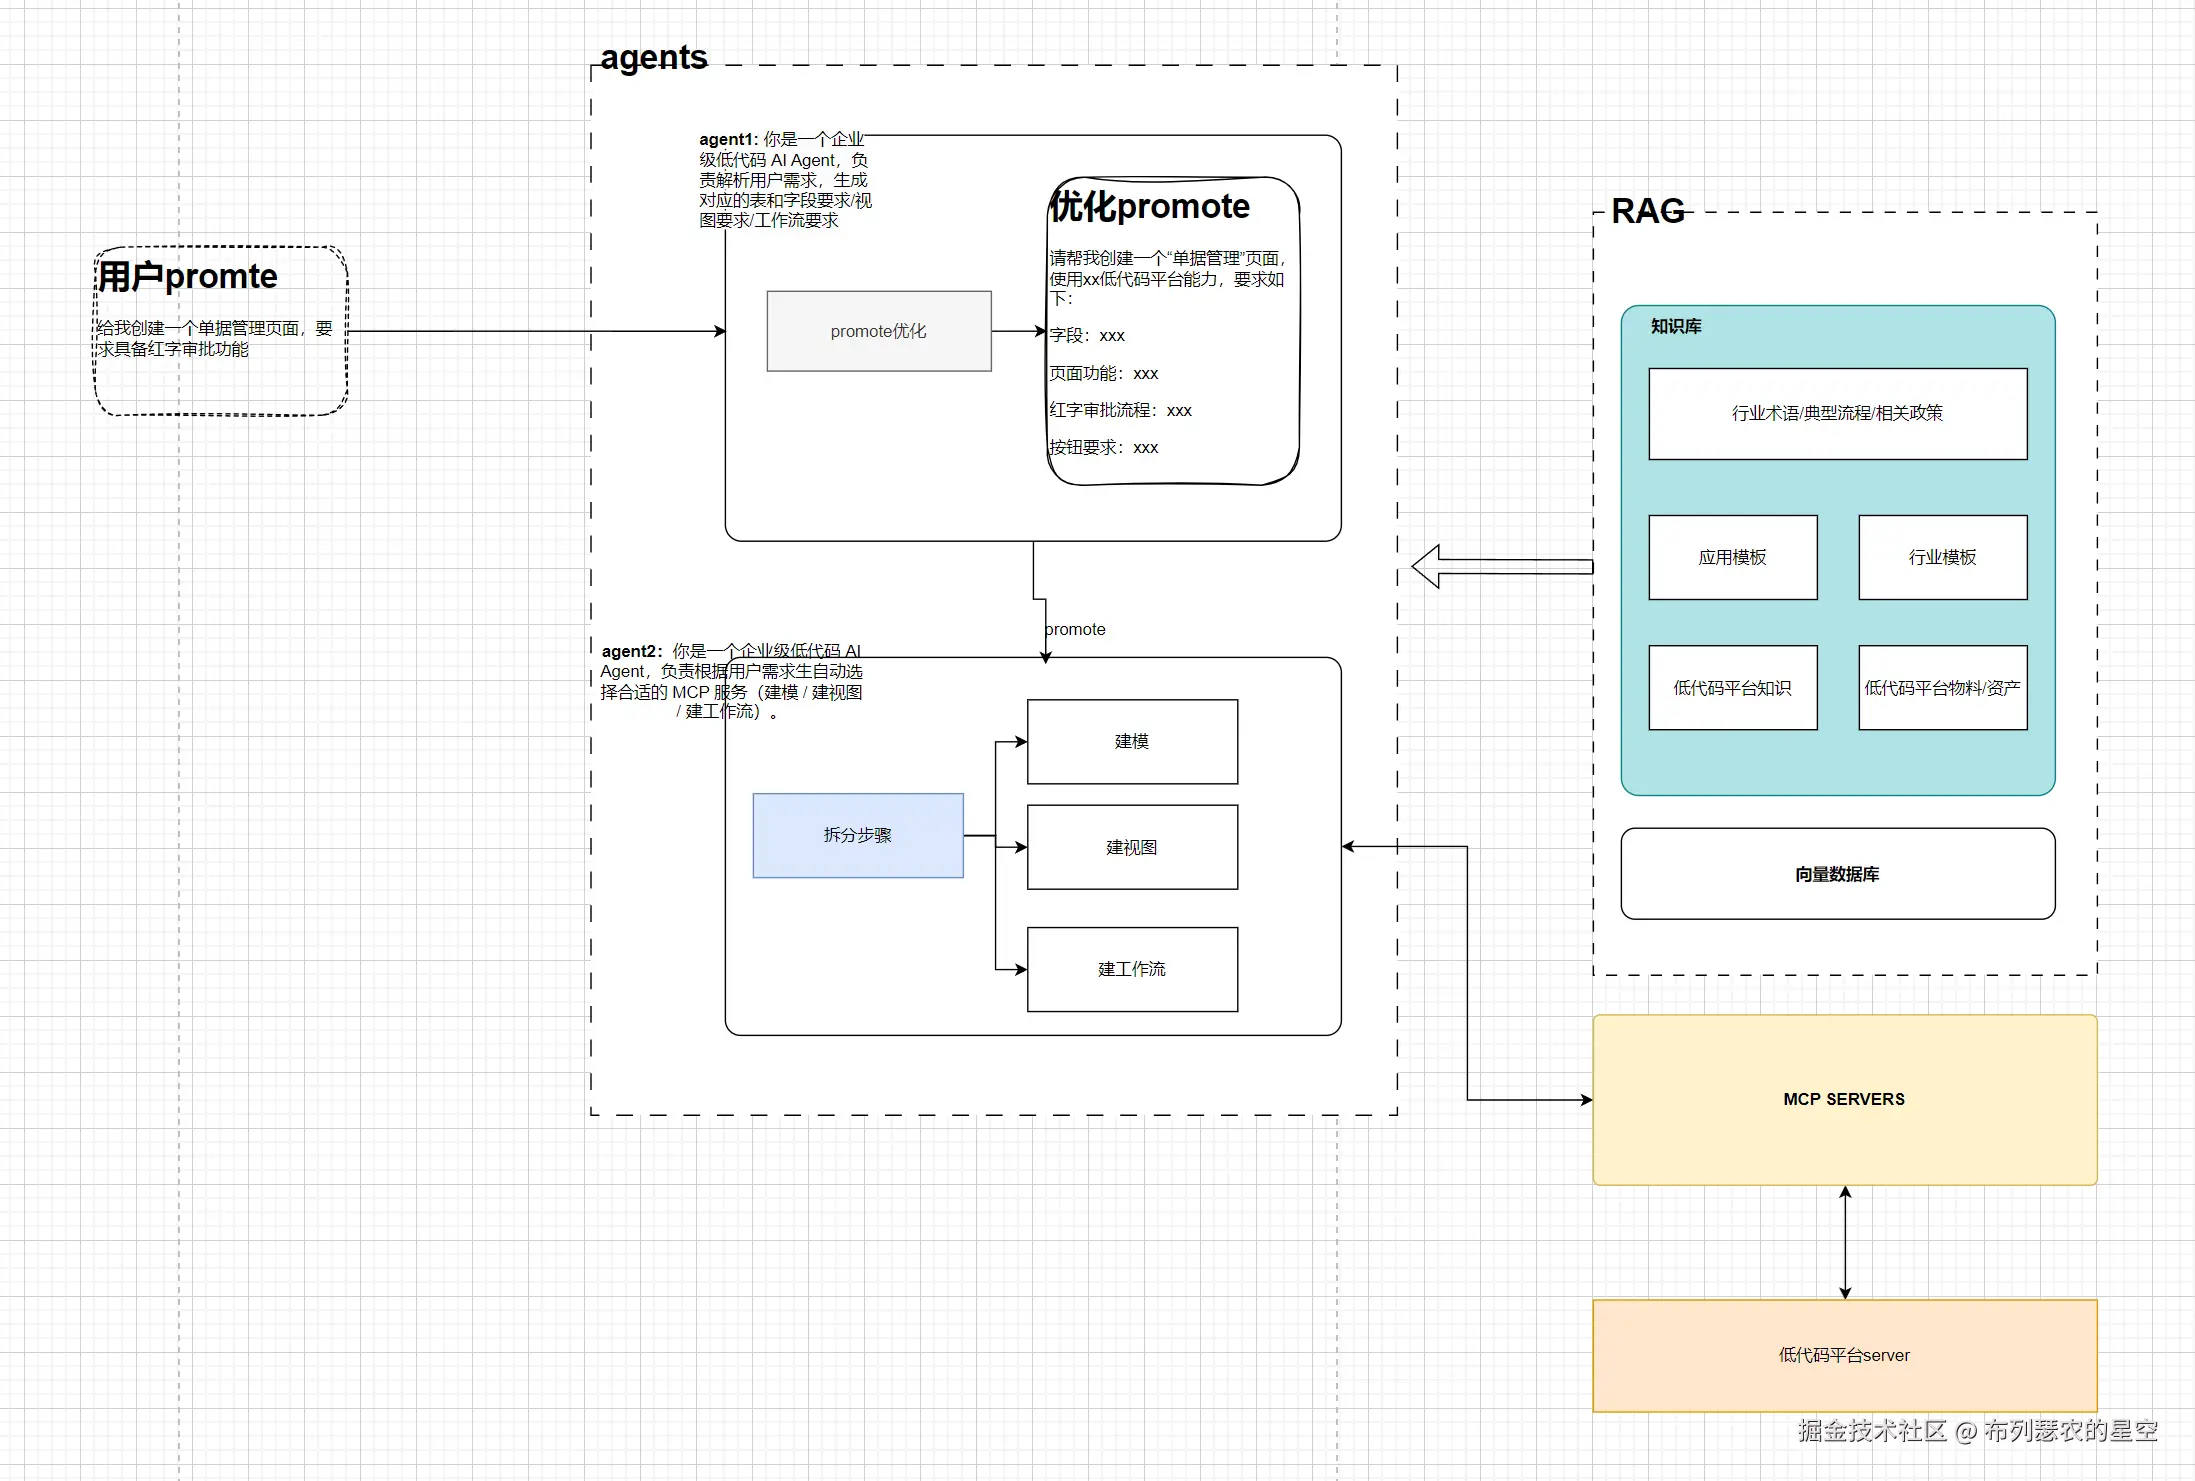Click the 建工作流 step box
Screen dimensions: 2195x1481
point(1131,969)
